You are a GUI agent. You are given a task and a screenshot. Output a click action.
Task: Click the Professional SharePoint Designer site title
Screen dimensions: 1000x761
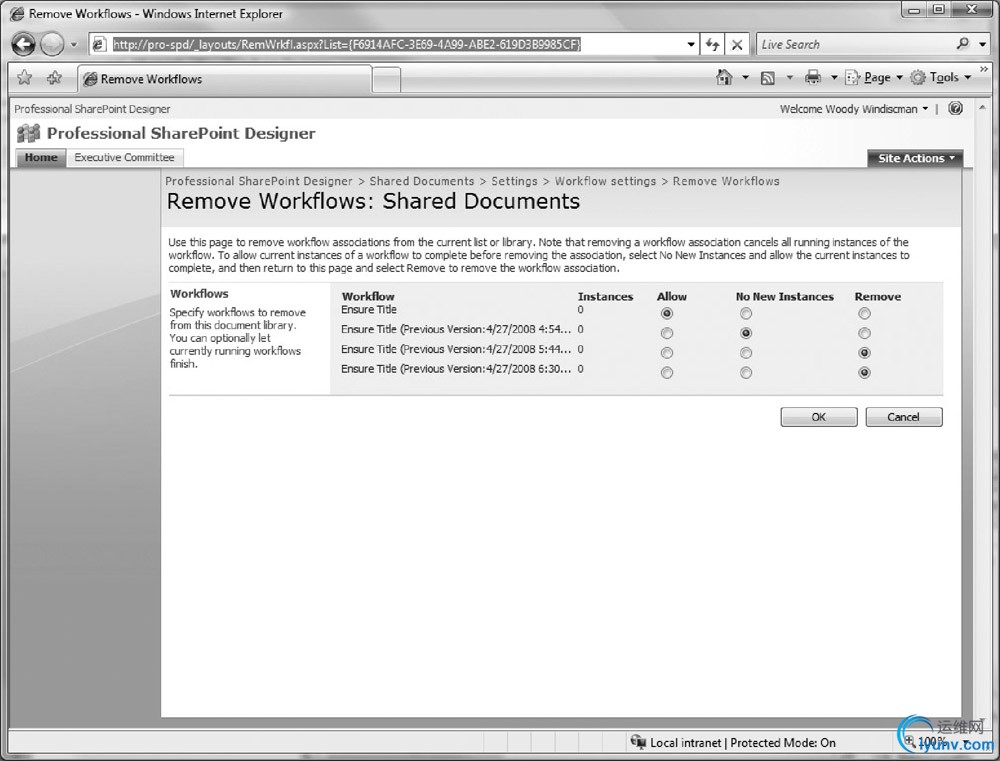click(181, 133)
